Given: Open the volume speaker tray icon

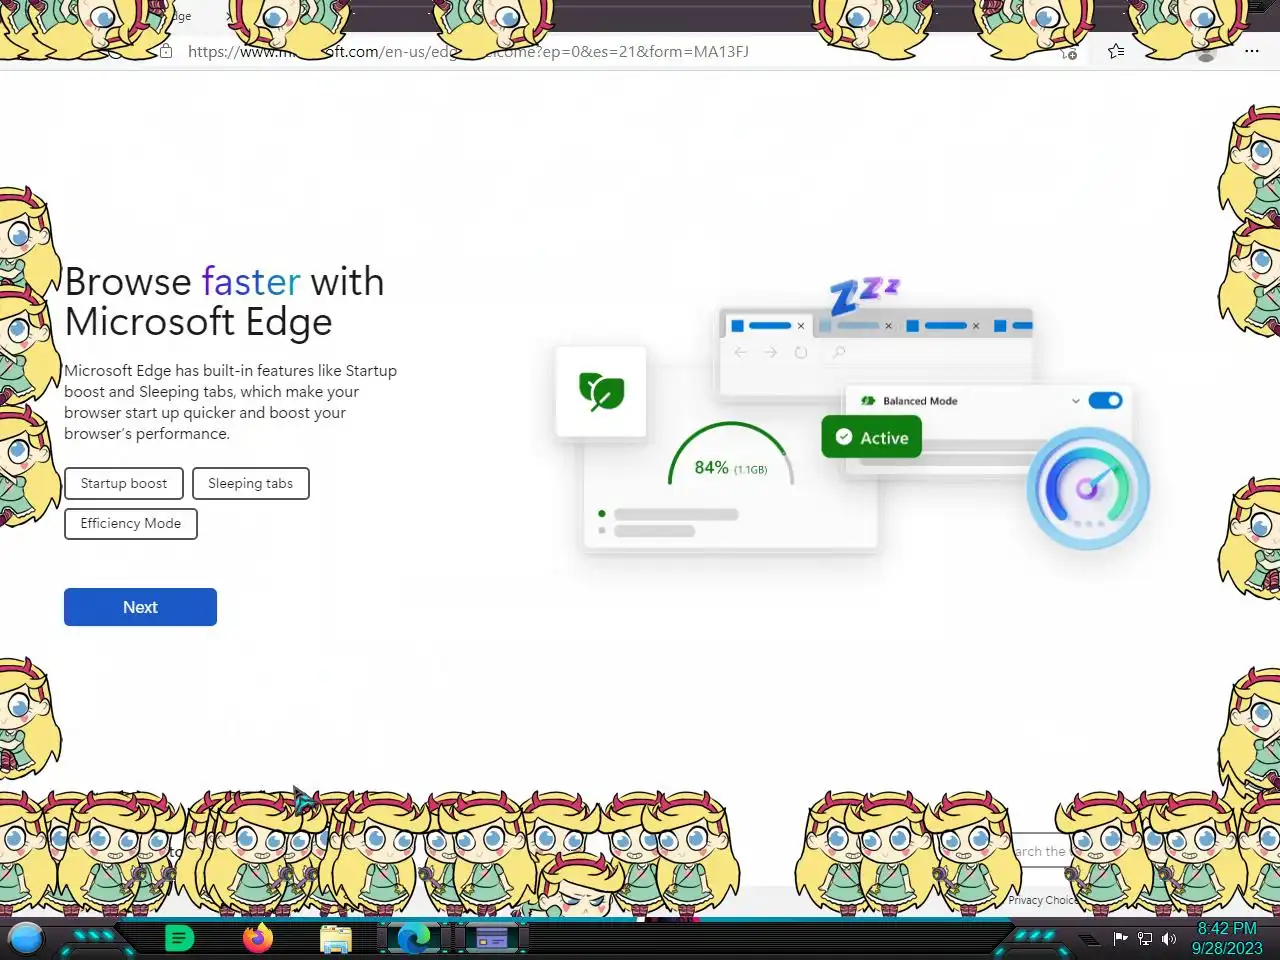Looking at the screenshot, I should (1168, 938).
